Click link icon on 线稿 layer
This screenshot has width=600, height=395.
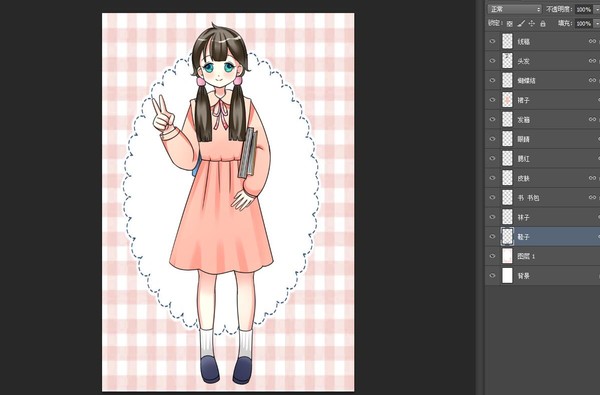592,41
